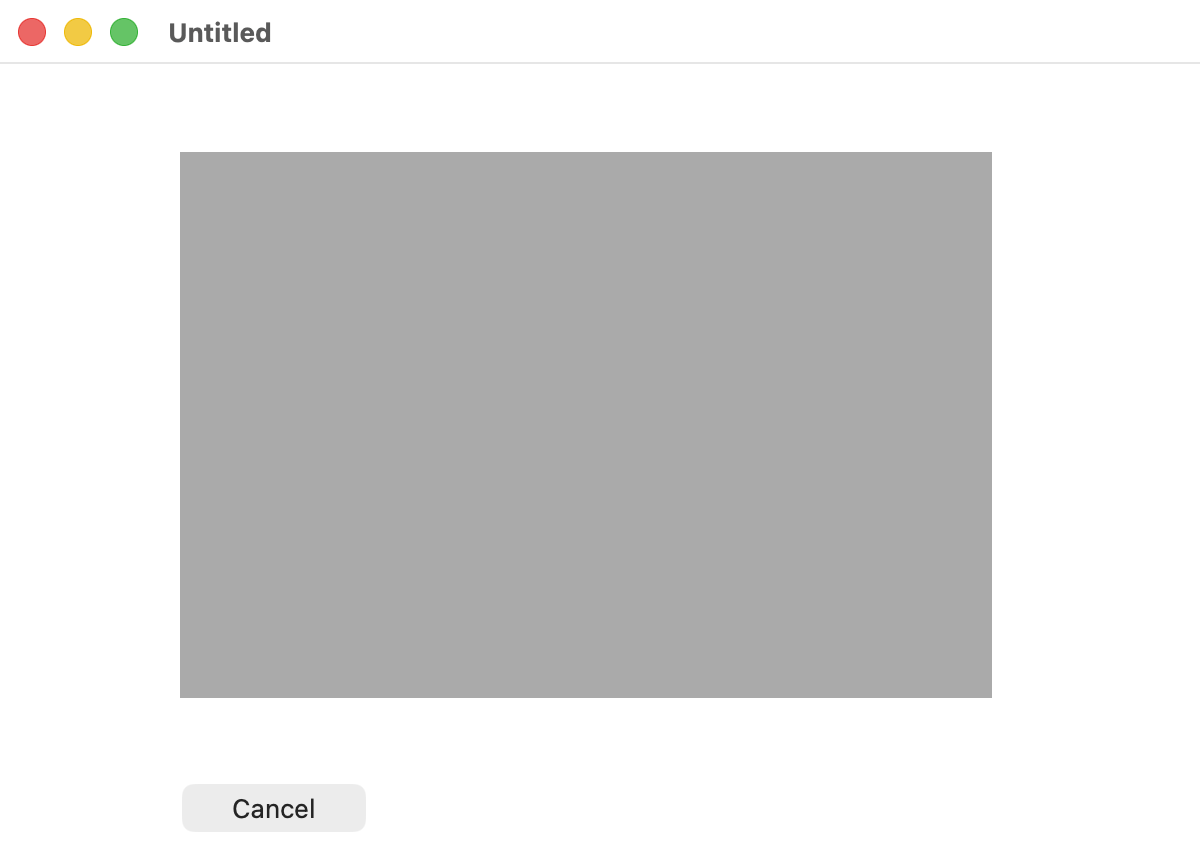Minimize the window using the yellow button
The height and width of the screenshot is (864, 1200).
[78, 32]
